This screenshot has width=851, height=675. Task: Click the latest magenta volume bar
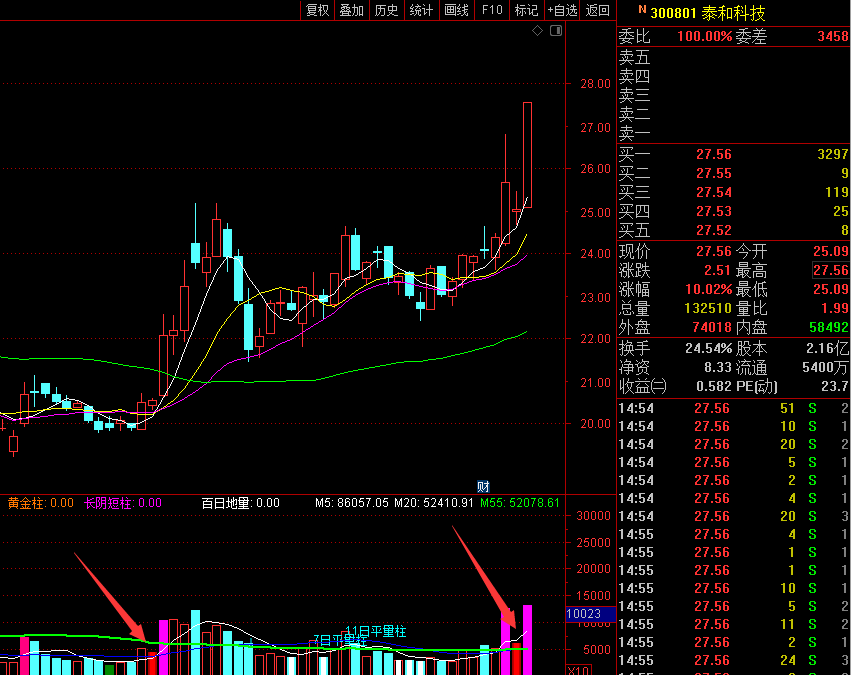(528, 640)
